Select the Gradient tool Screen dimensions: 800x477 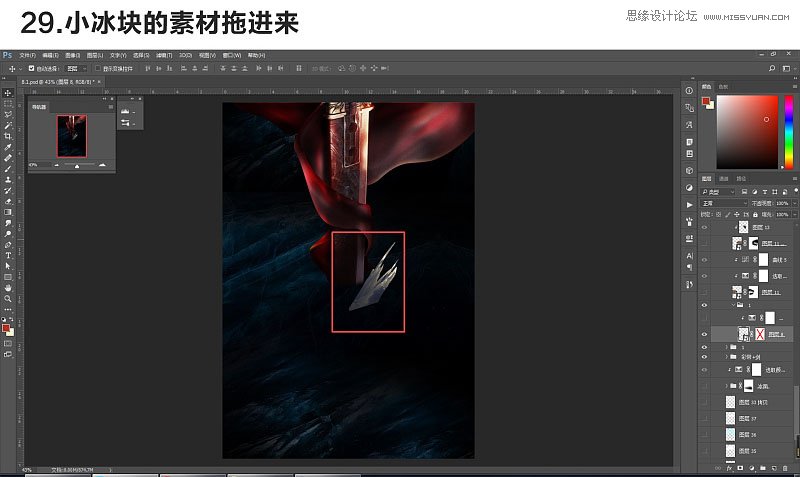(x=8, y=212)
